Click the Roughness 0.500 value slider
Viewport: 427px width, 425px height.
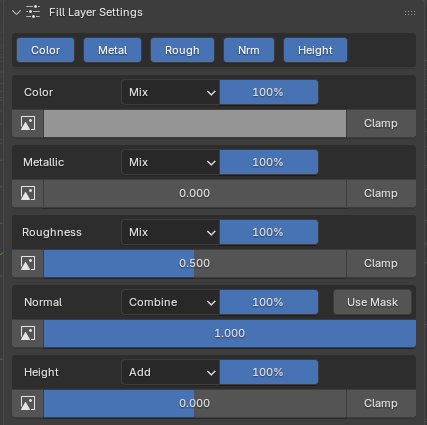coord(195,263)
